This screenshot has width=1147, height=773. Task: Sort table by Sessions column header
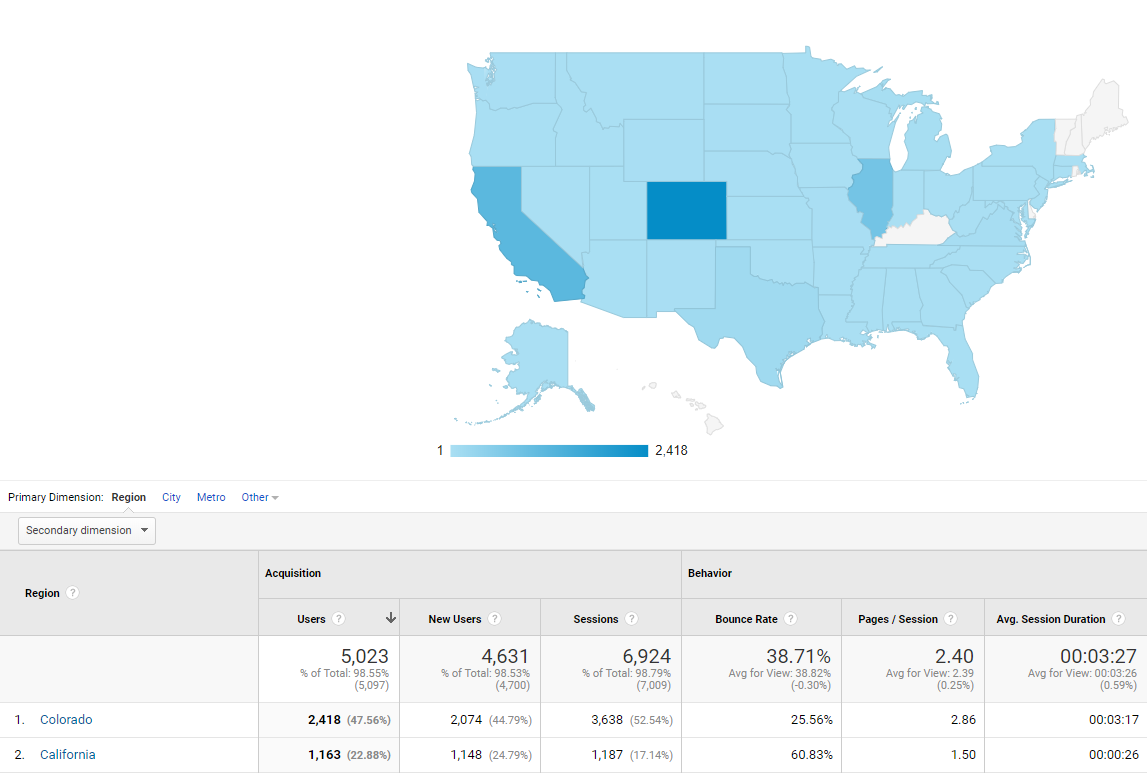pos(596,619)
